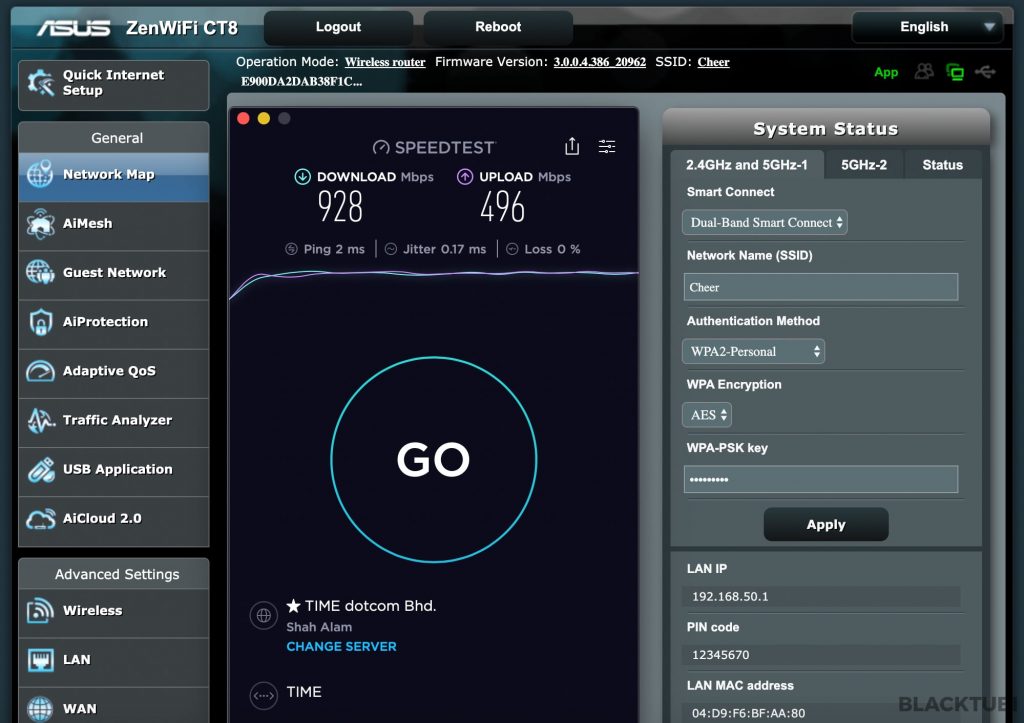Click the Wireless signal icon
The image size is (1024, 723).
point(40,611)
